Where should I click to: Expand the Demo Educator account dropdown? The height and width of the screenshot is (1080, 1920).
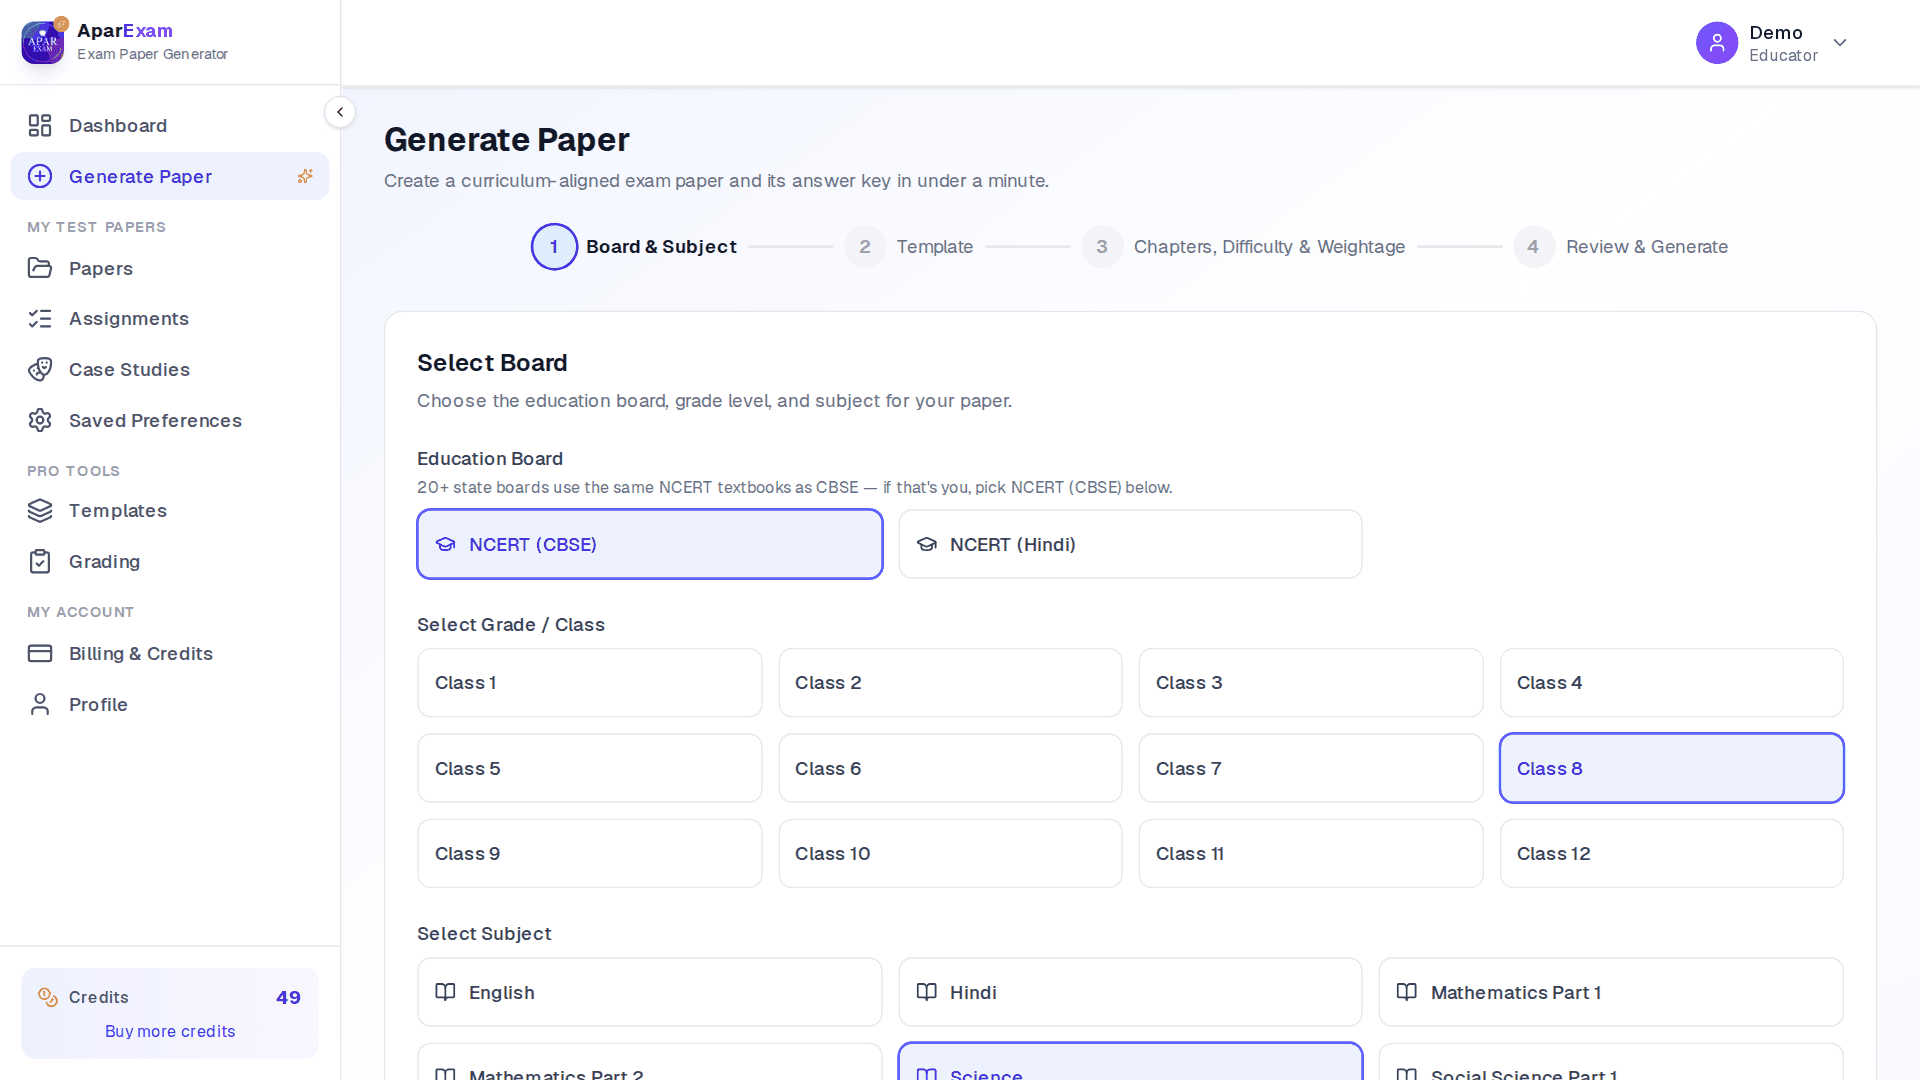pyautogui.click(x=1839, y=42)
